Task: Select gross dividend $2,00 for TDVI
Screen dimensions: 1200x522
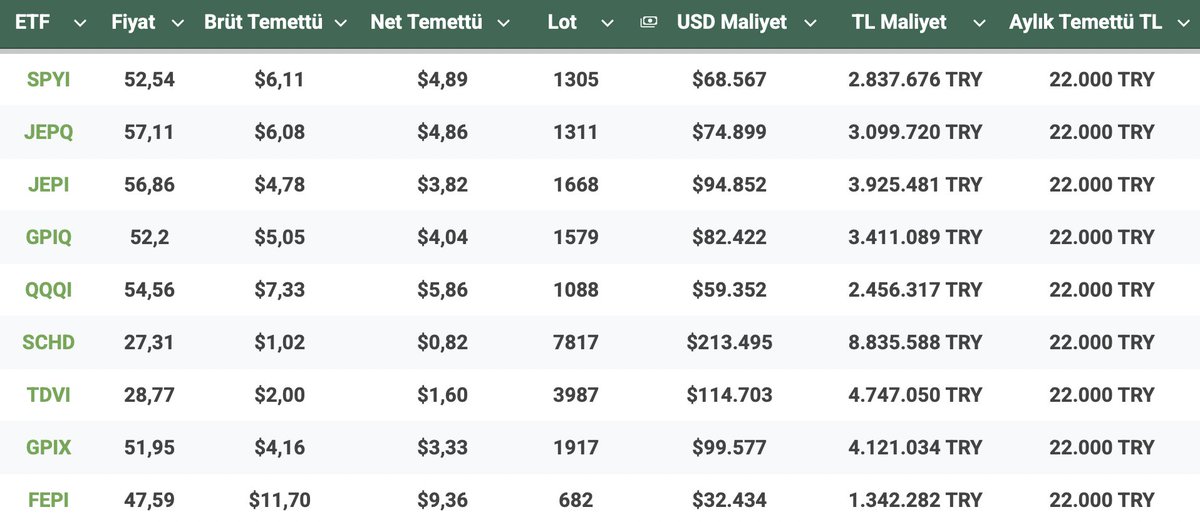Action: 279,395
